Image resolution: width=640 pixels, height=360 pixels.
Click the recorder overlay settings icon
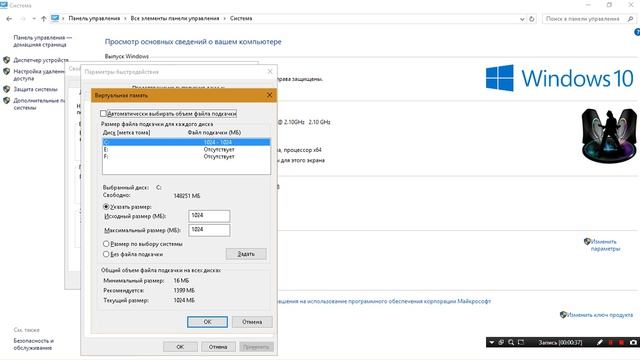(x=501, y=342)
